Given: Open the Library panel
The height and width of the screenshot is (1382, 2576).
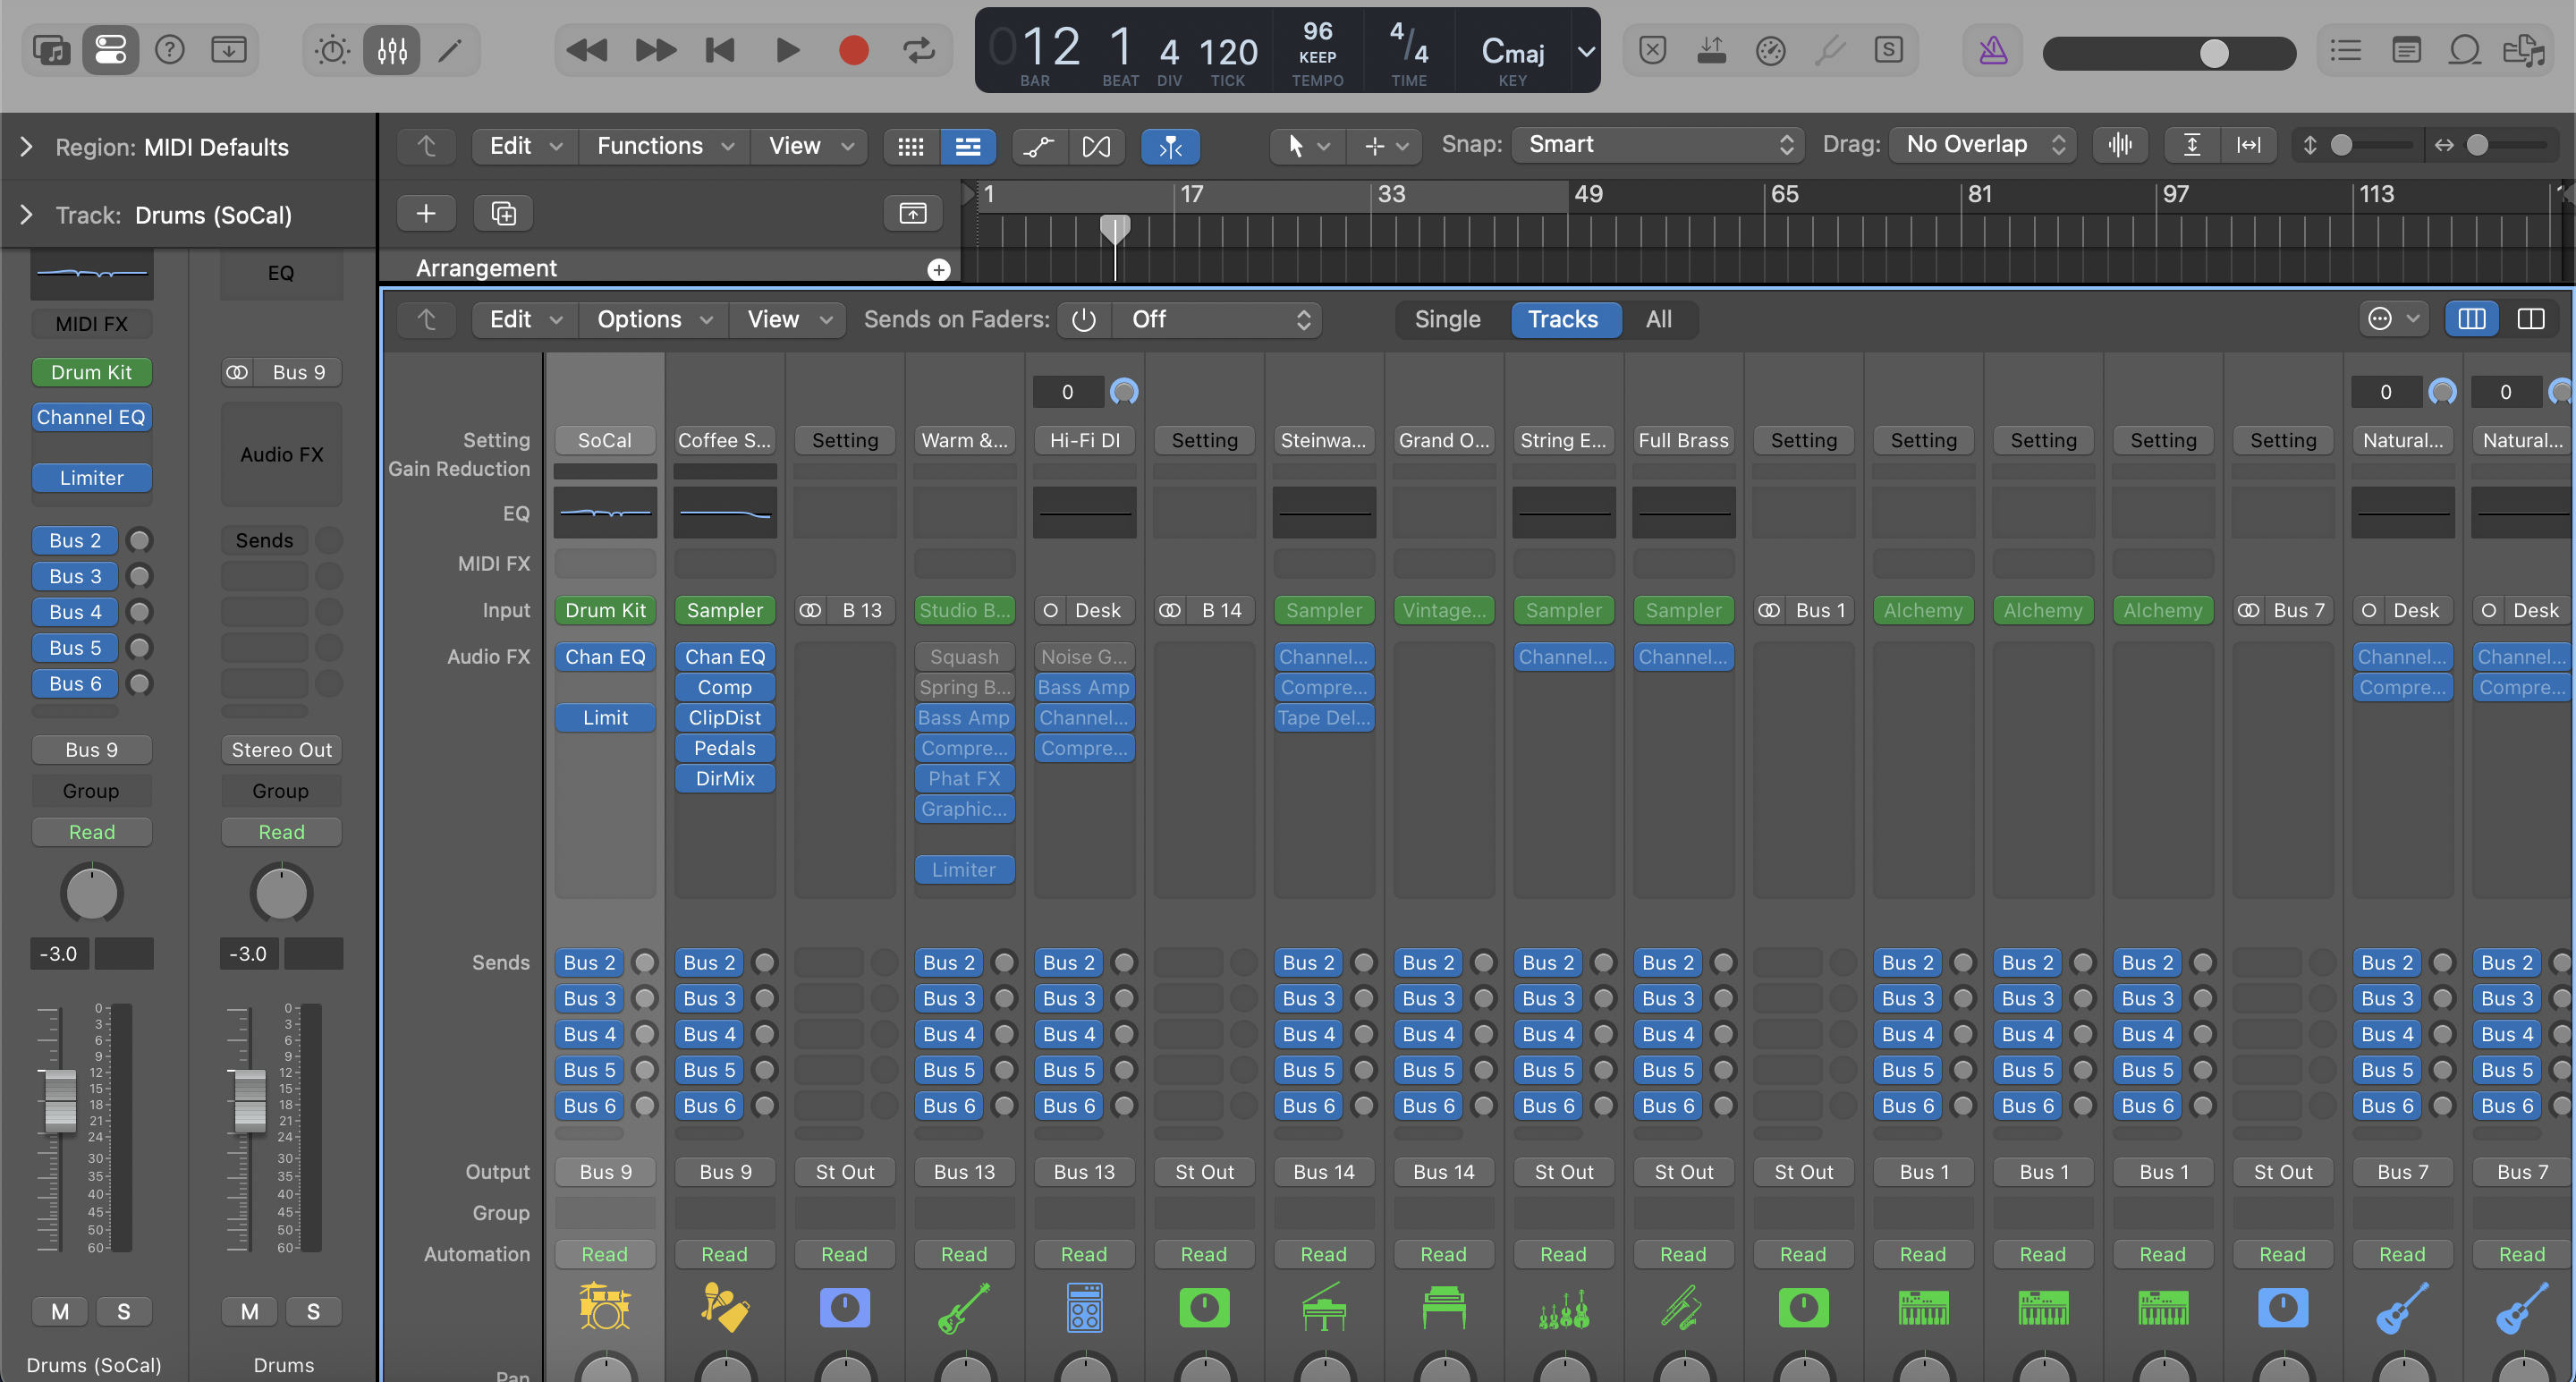Looking at the screenshot, I should click(51, 49).
